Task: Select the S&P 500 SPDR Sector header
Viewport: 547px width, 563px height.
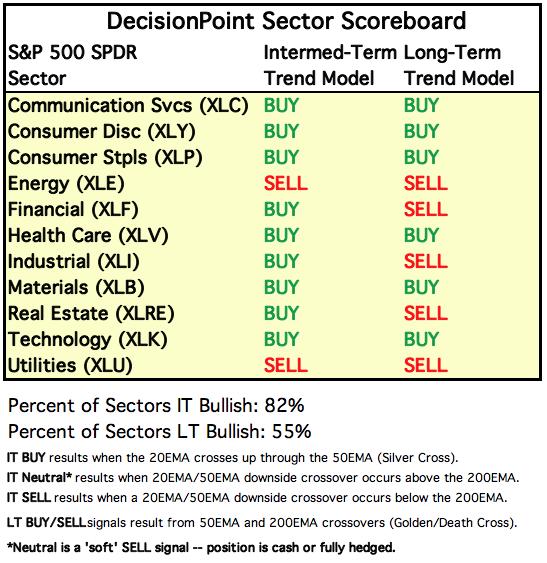Action: coord(72,65)
